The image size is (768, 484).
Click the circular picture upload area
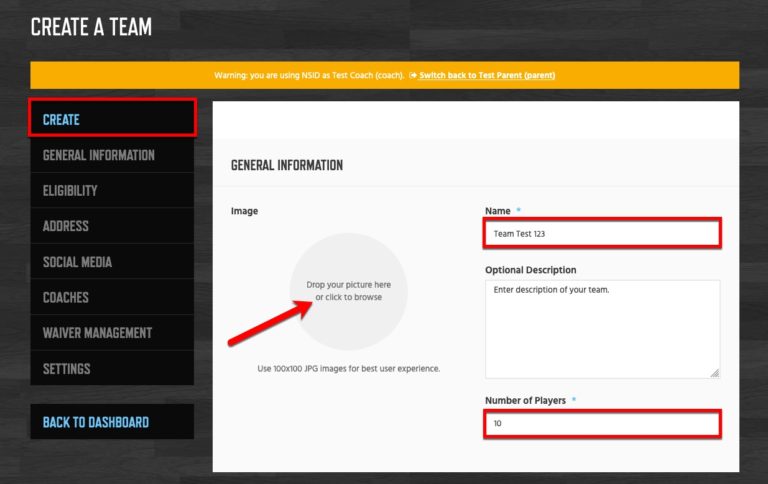[348, 291]
